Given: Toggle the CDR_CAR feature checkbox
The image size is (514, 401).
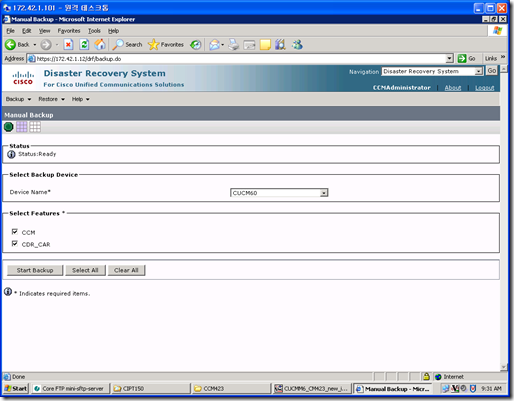Looking at the screenshot, I should point(15,244).
